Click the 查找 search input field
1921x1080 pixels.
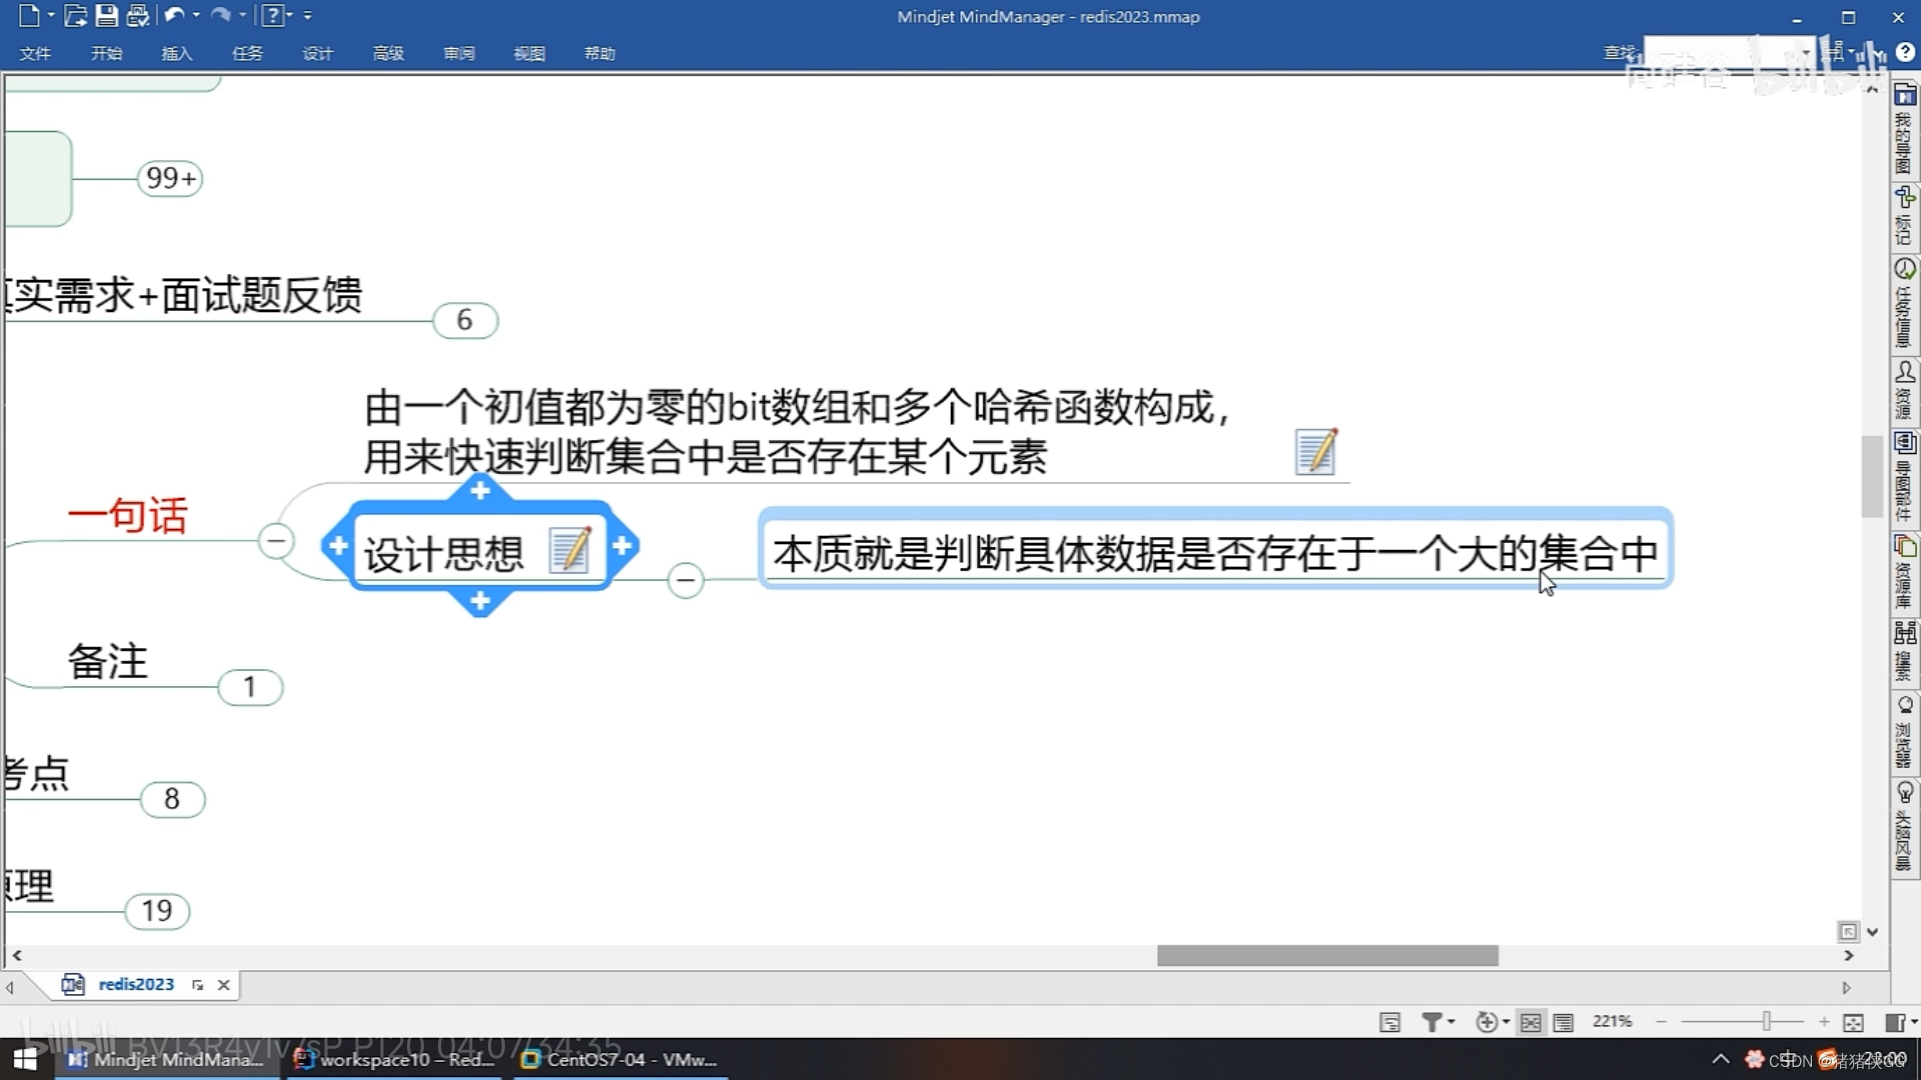(1728, 52)
